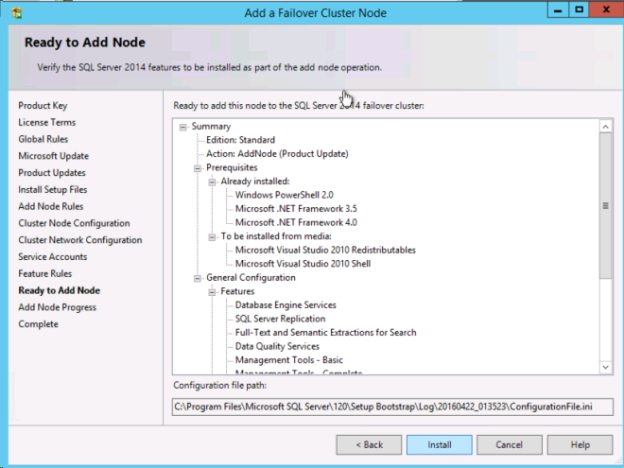Select Microsoft .NET Framework 3.5 entry

point(296,209)
